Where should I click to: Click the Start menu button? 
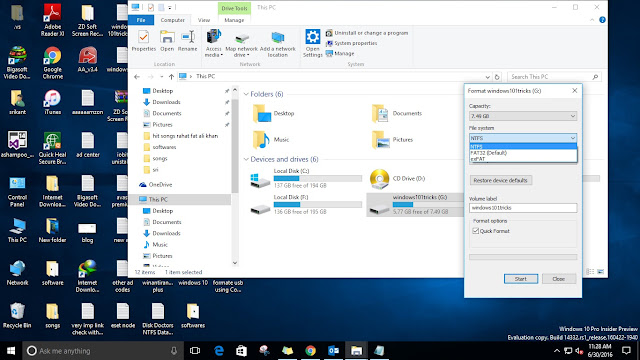point(11,351)
